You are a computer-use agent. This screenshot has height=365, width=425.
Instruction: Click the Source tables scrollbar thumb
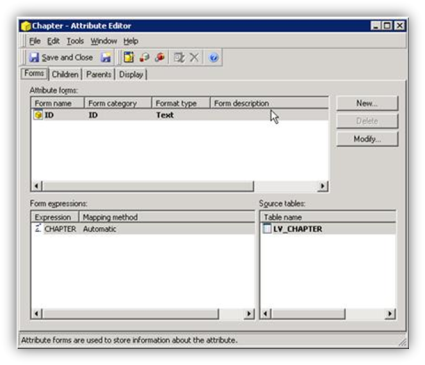coord(308,313)
